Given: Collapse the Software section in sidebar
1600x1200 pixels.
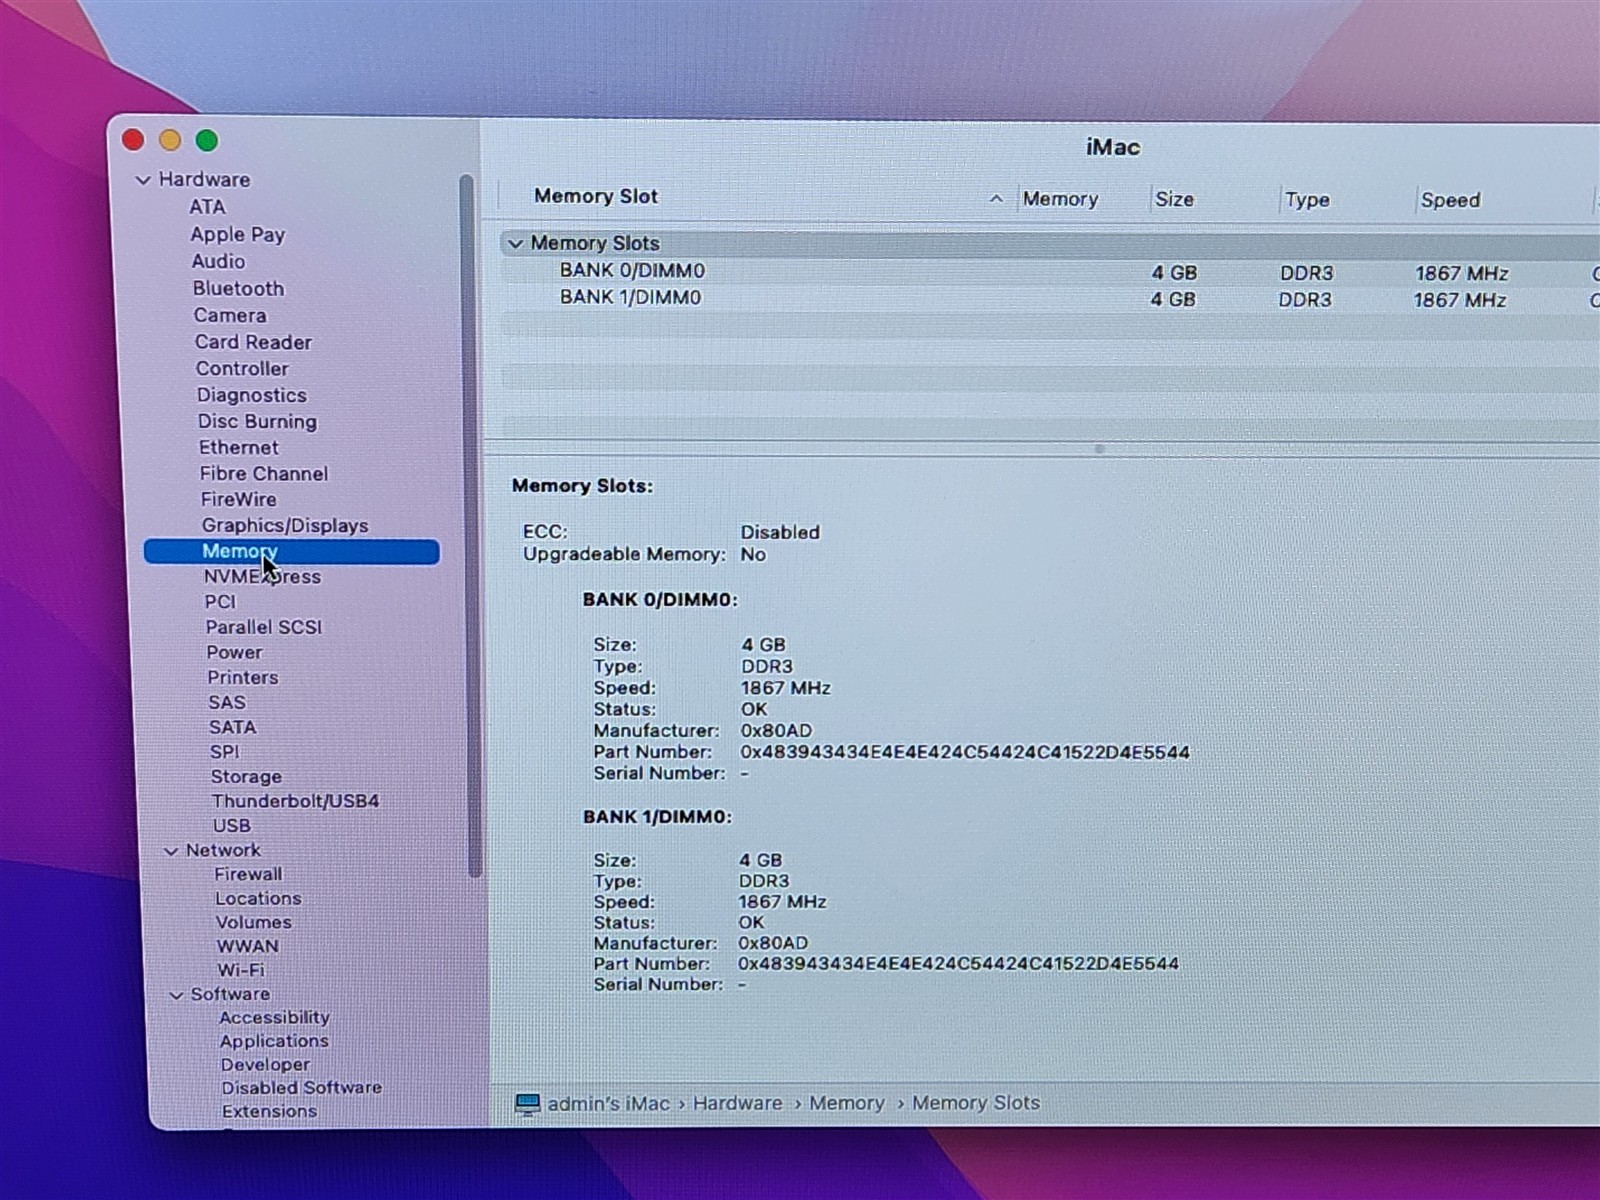Looking at the screenshot, I should [x=176, y=995].
